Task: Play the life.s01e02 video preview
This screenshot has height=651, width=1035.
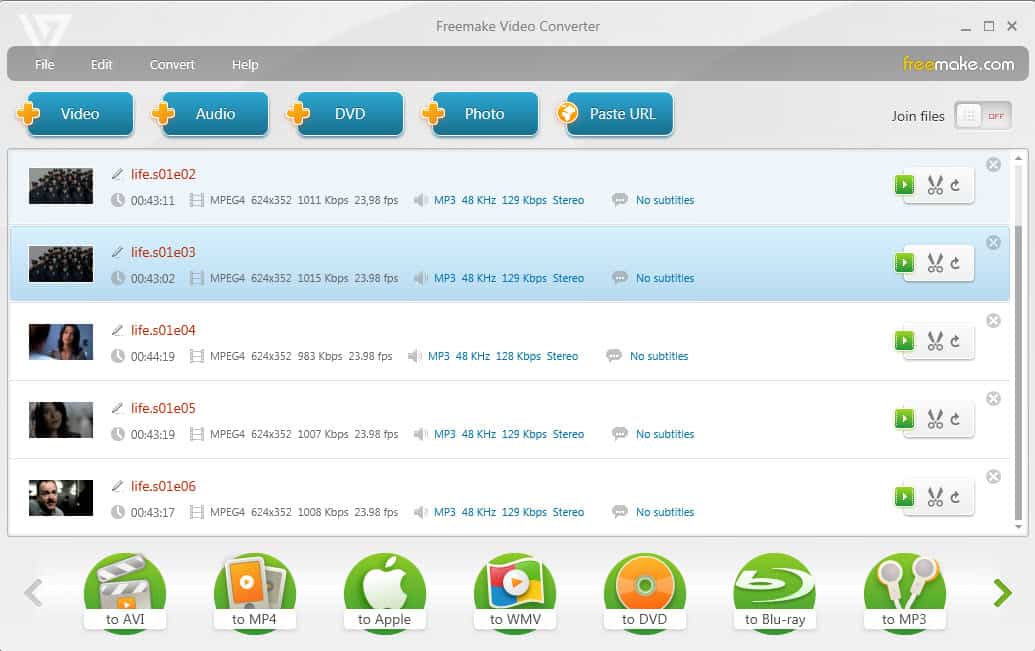Action: (x=904, y=185)
